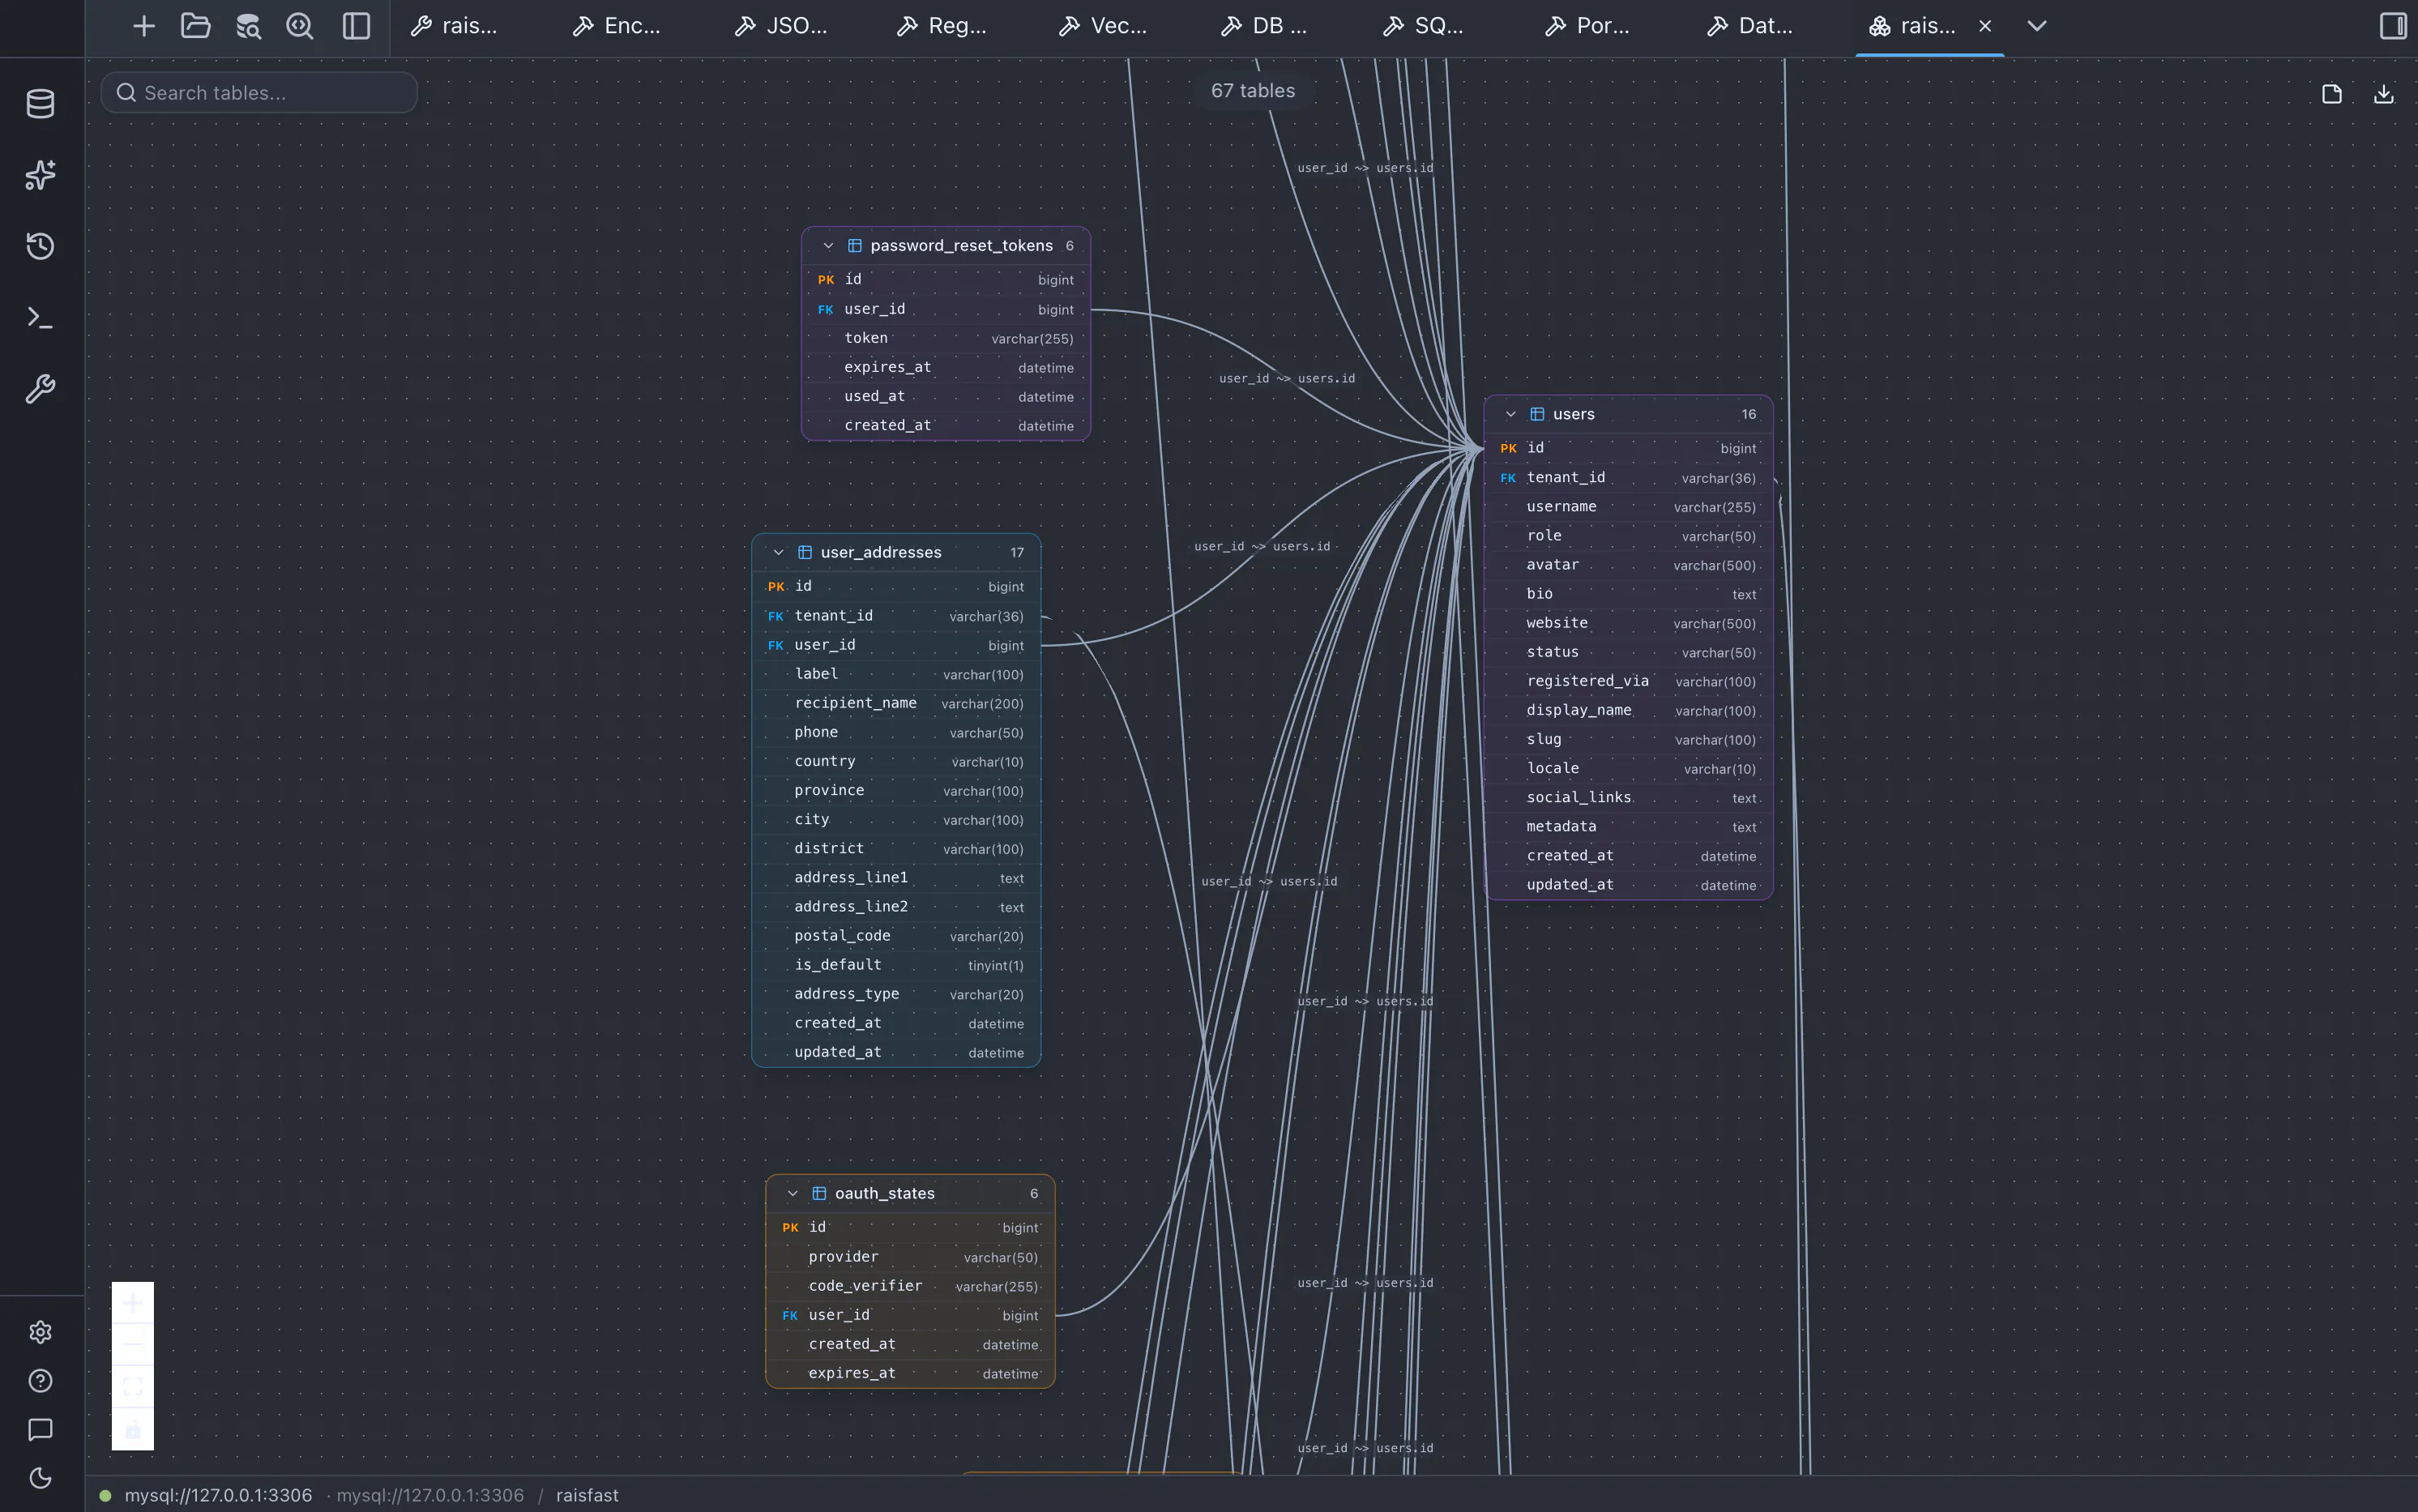
Task: Click the diagram zoom in button
Action: (133, 1302)
